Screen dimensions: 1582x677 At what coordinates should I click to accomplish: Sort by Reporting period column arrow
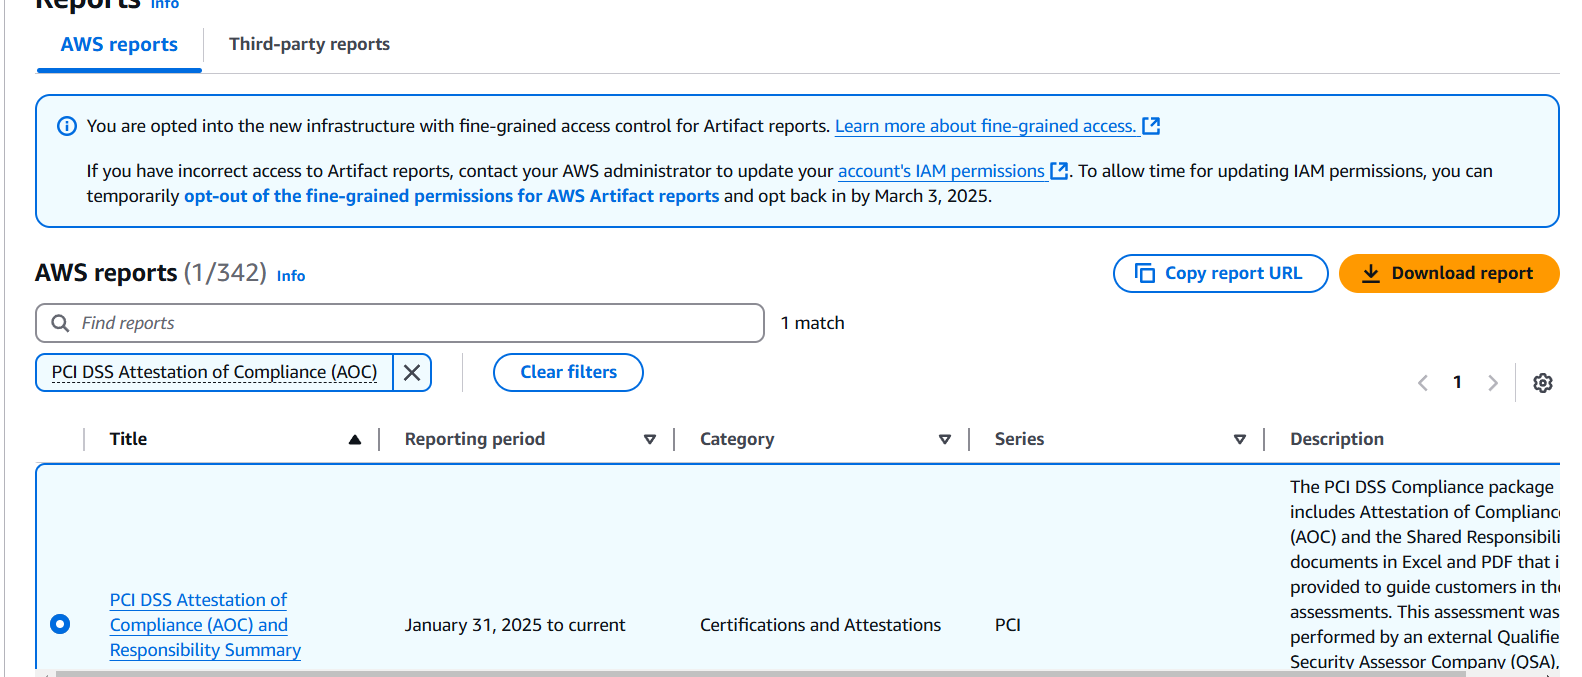[650, 440]
